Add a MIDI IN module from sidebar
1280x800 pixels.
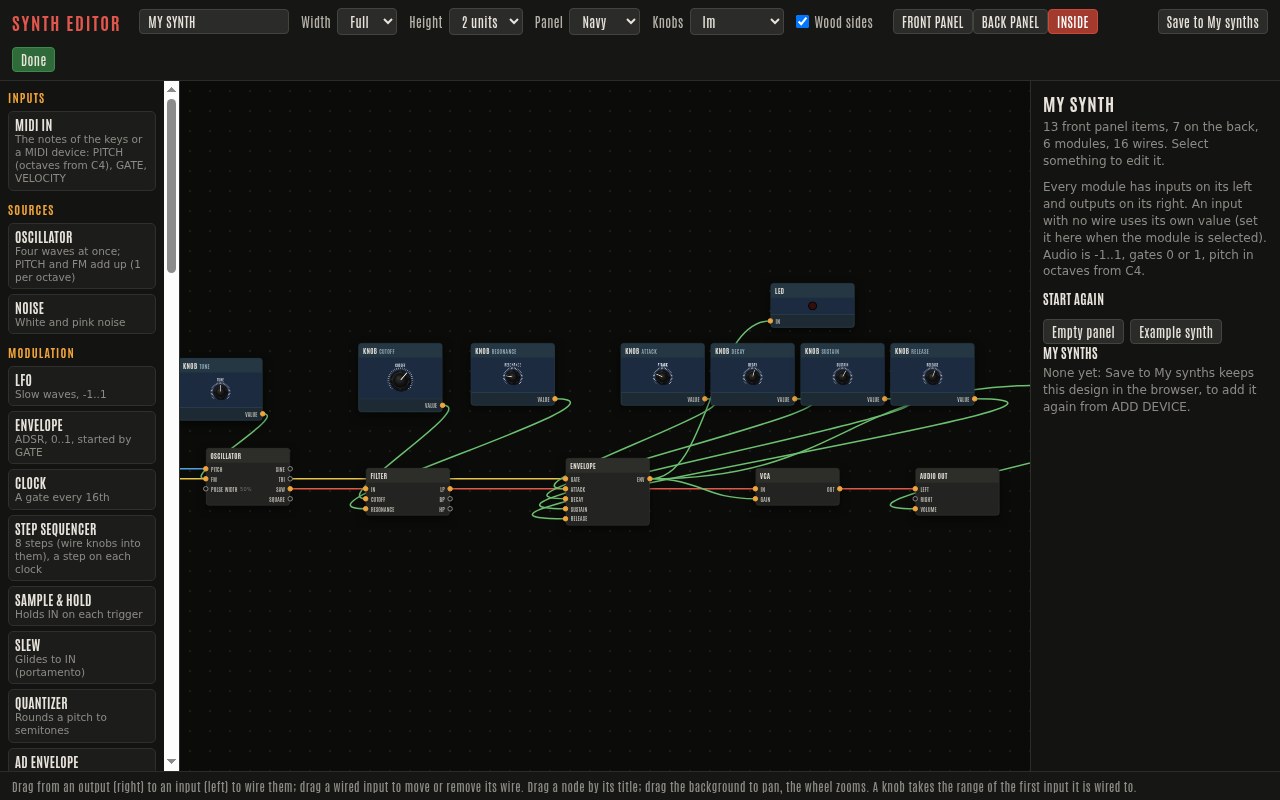pyautogui.click(x=82, y=151)
